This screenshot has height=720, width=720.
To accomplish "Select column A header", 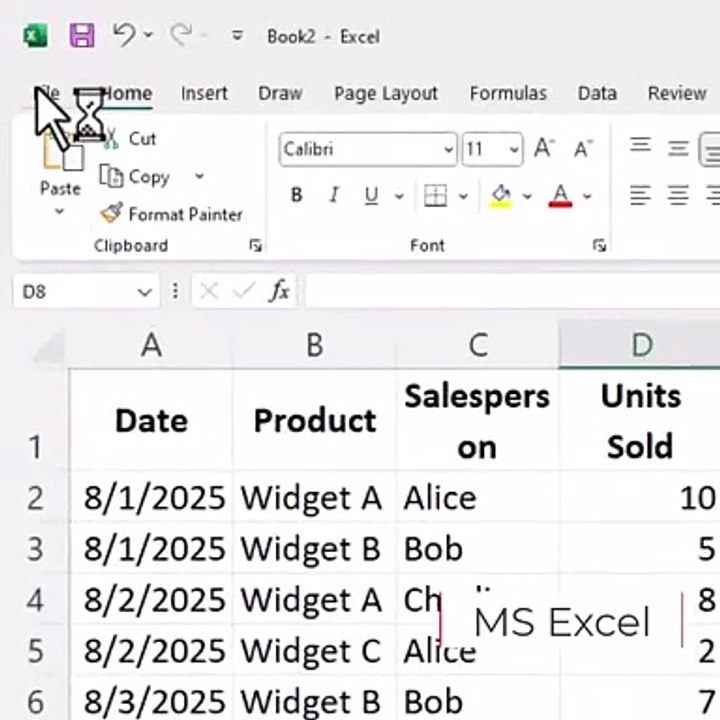I will [x=152, y=345].
